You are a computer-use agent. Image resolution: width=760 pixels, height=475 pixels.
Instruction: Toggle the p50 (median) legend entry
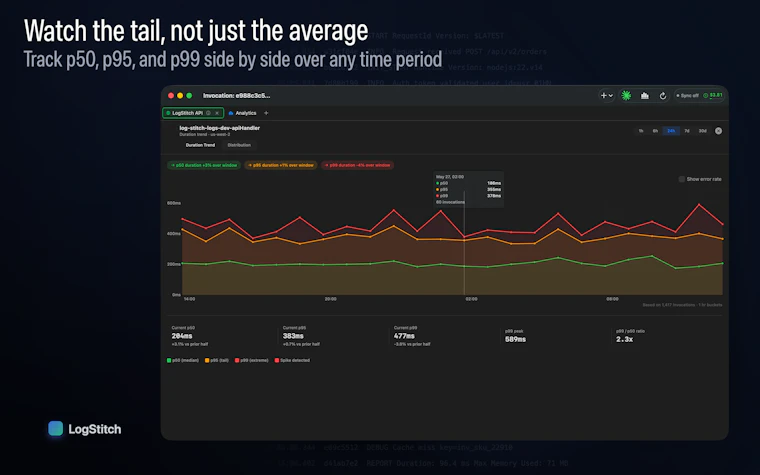pyautogui.click(x=183, y=360)
